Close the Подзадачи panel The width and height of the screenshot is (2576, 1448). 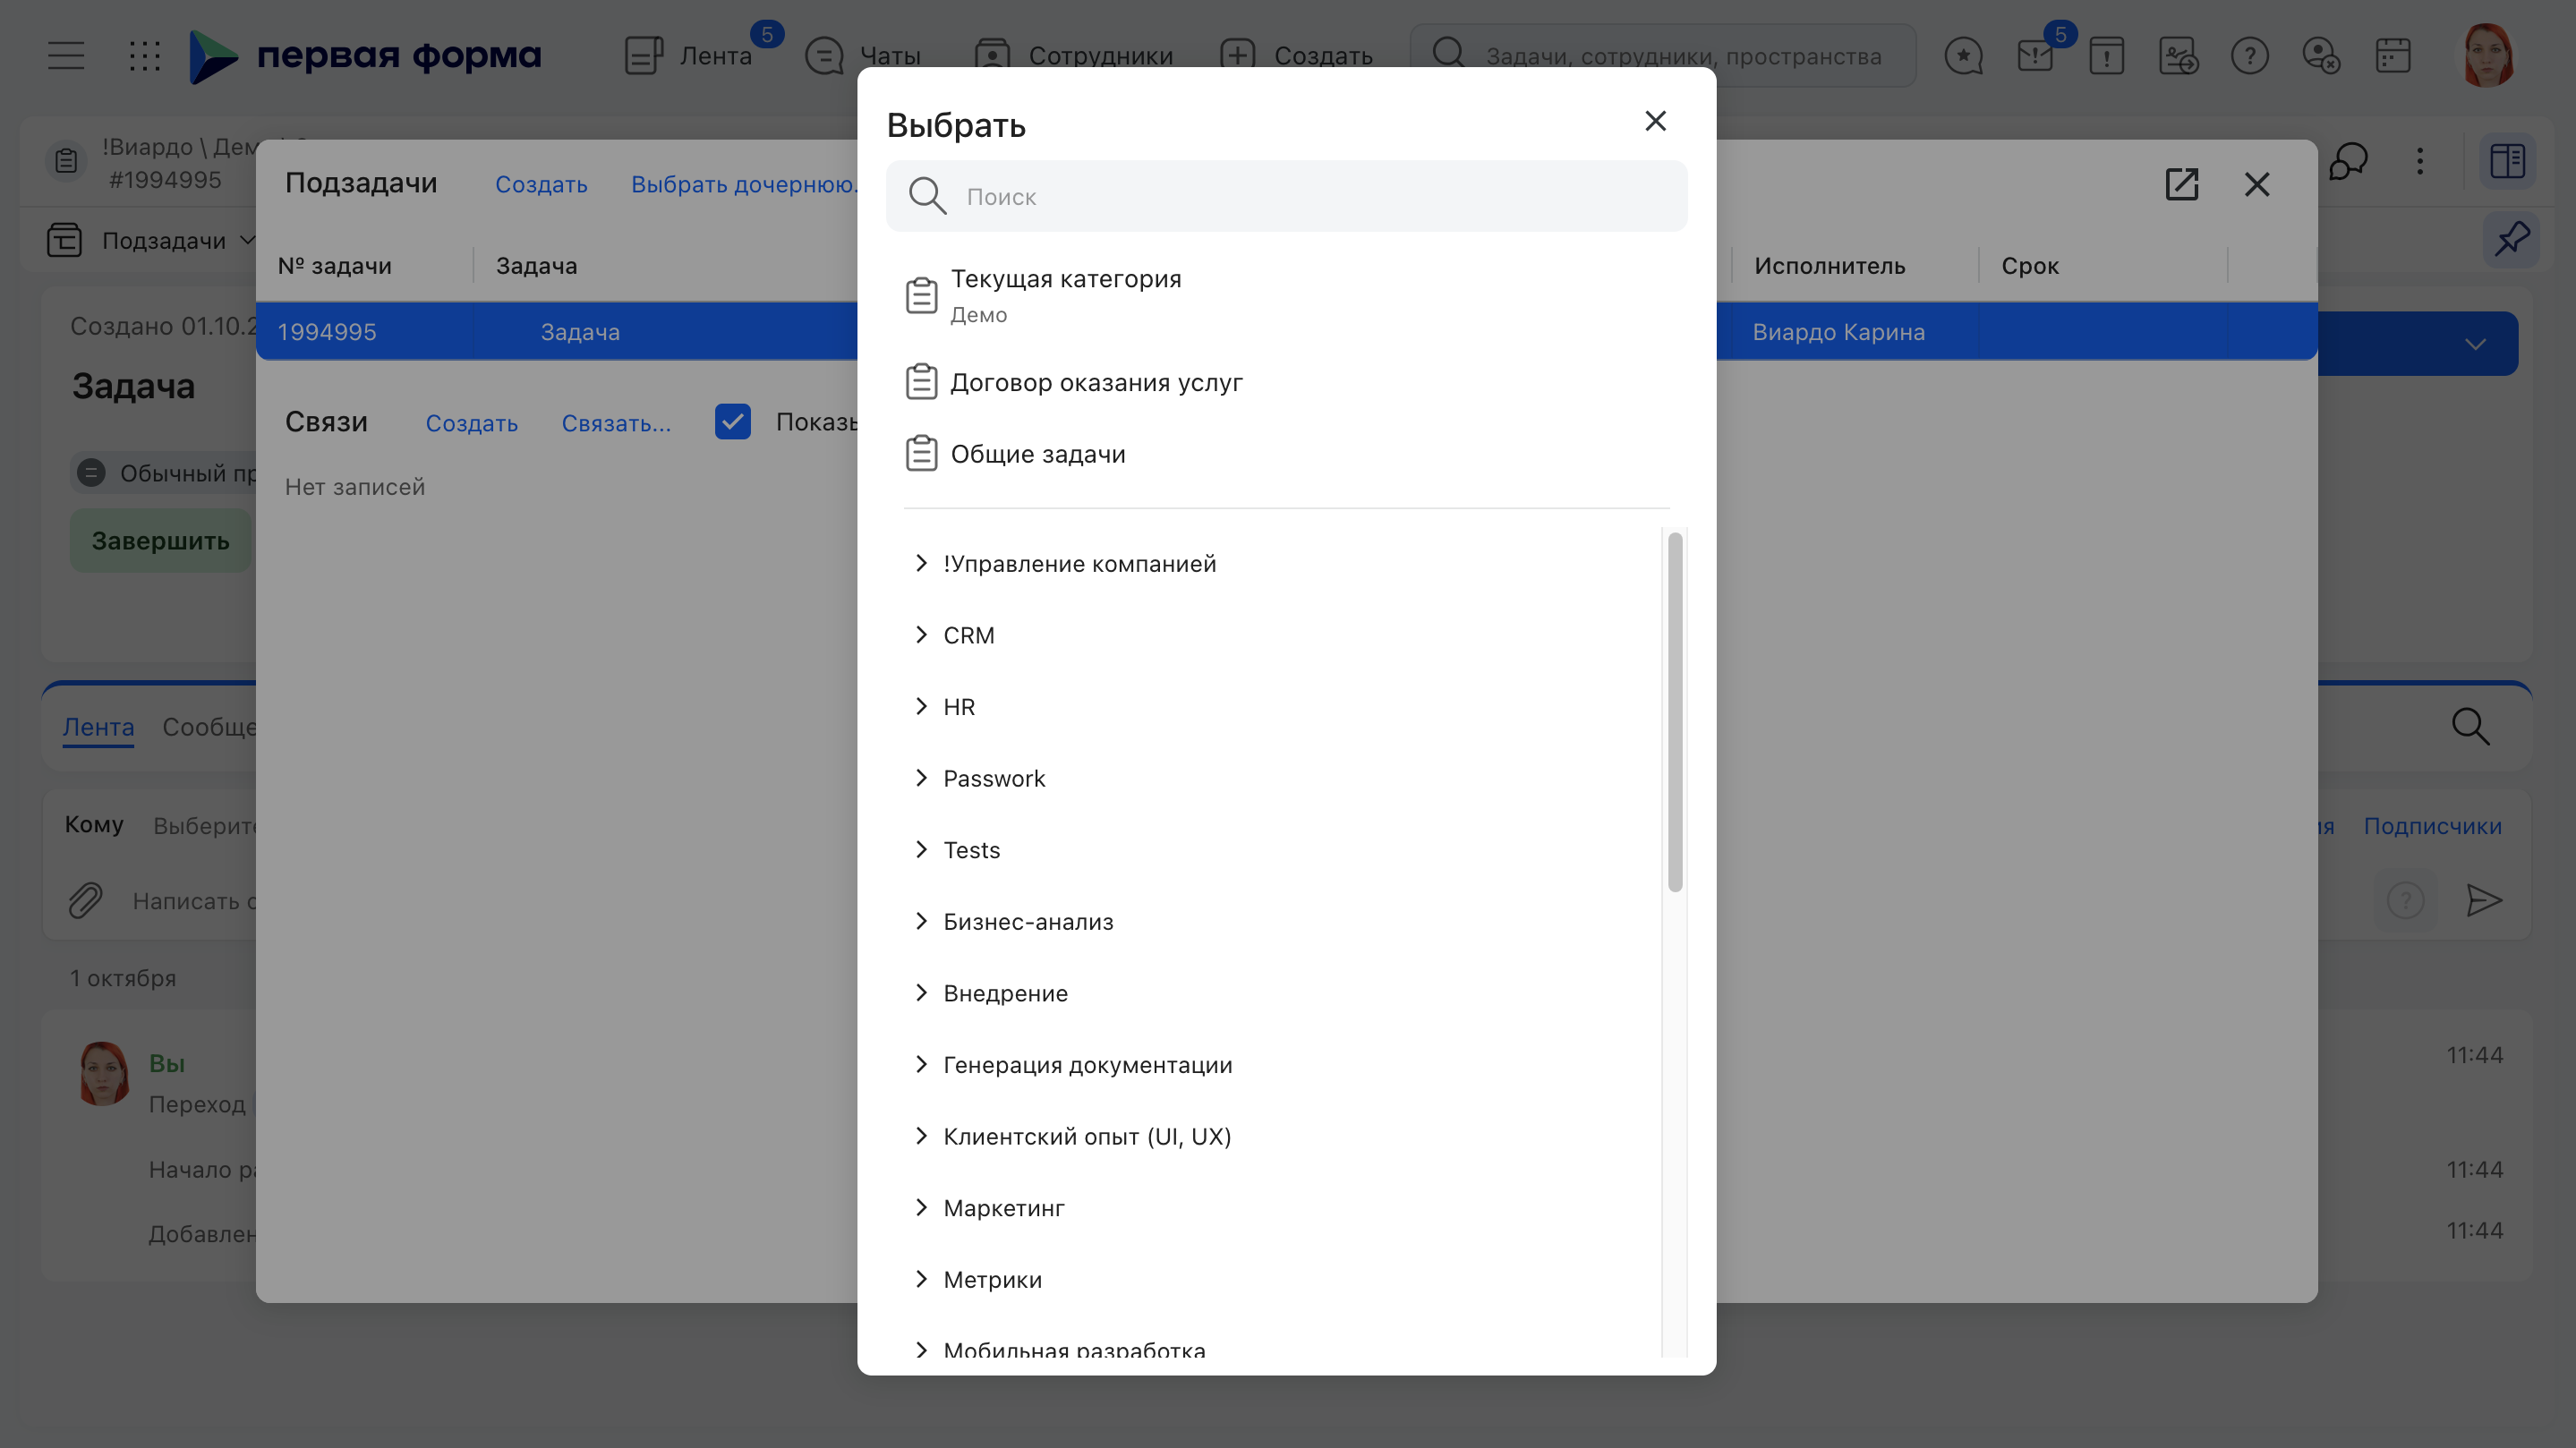click(2256, 184)
